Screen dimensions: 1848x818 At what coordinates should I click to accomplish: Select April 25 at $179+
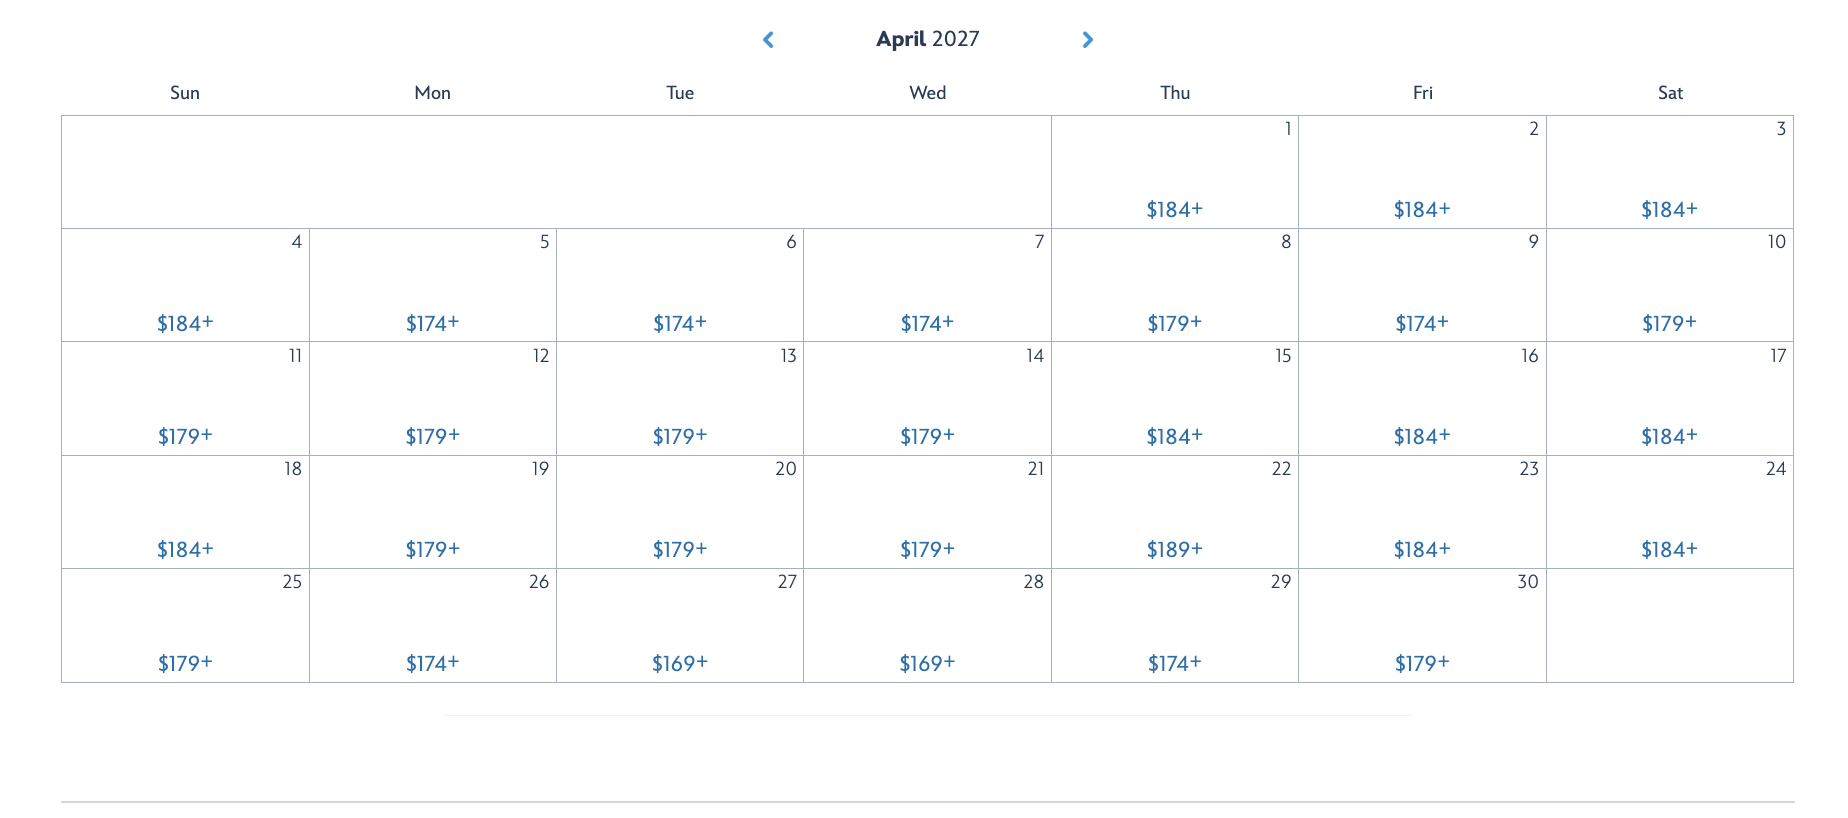click(185, 663)
